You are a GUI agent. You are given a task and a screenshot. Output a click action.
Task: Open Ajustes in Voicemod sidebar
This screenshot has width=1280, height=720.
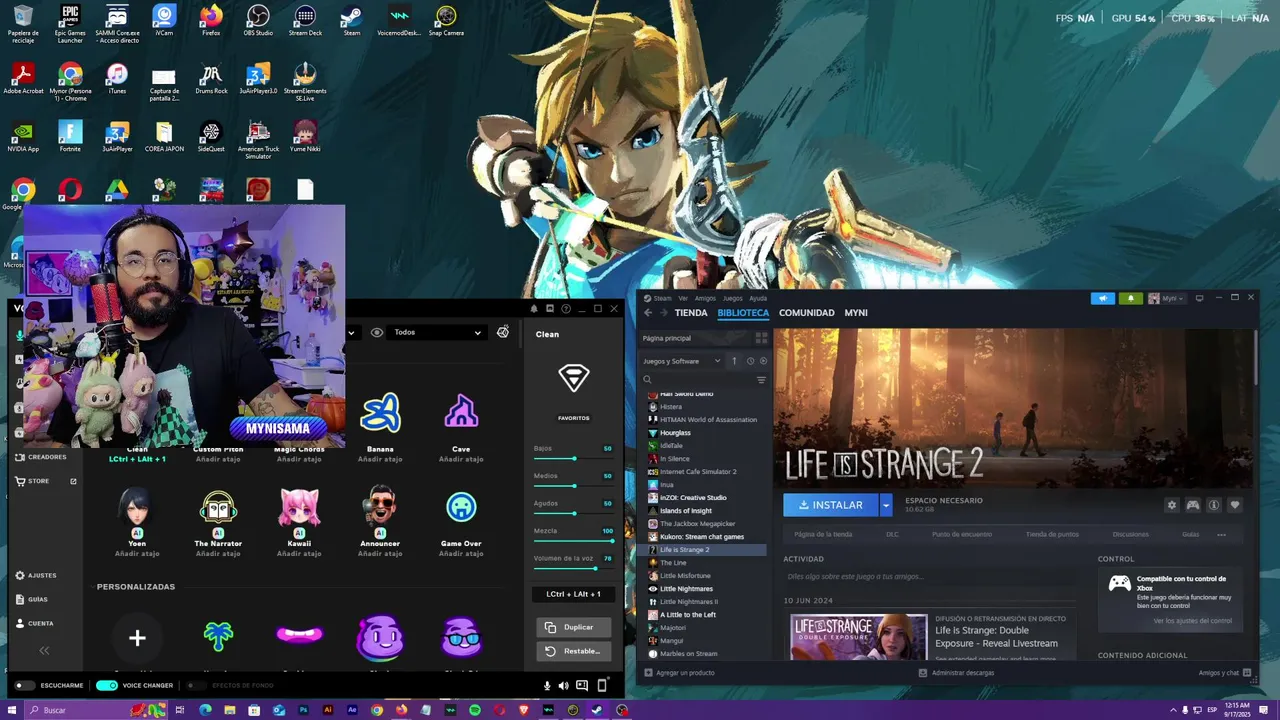pos(36,576)
